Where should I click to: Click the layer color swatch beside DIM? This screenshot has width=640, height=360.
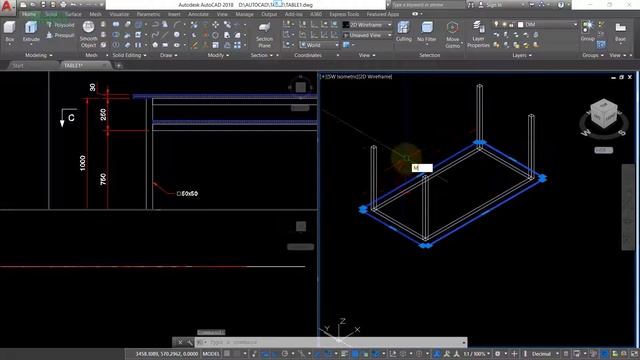[520, 25]
